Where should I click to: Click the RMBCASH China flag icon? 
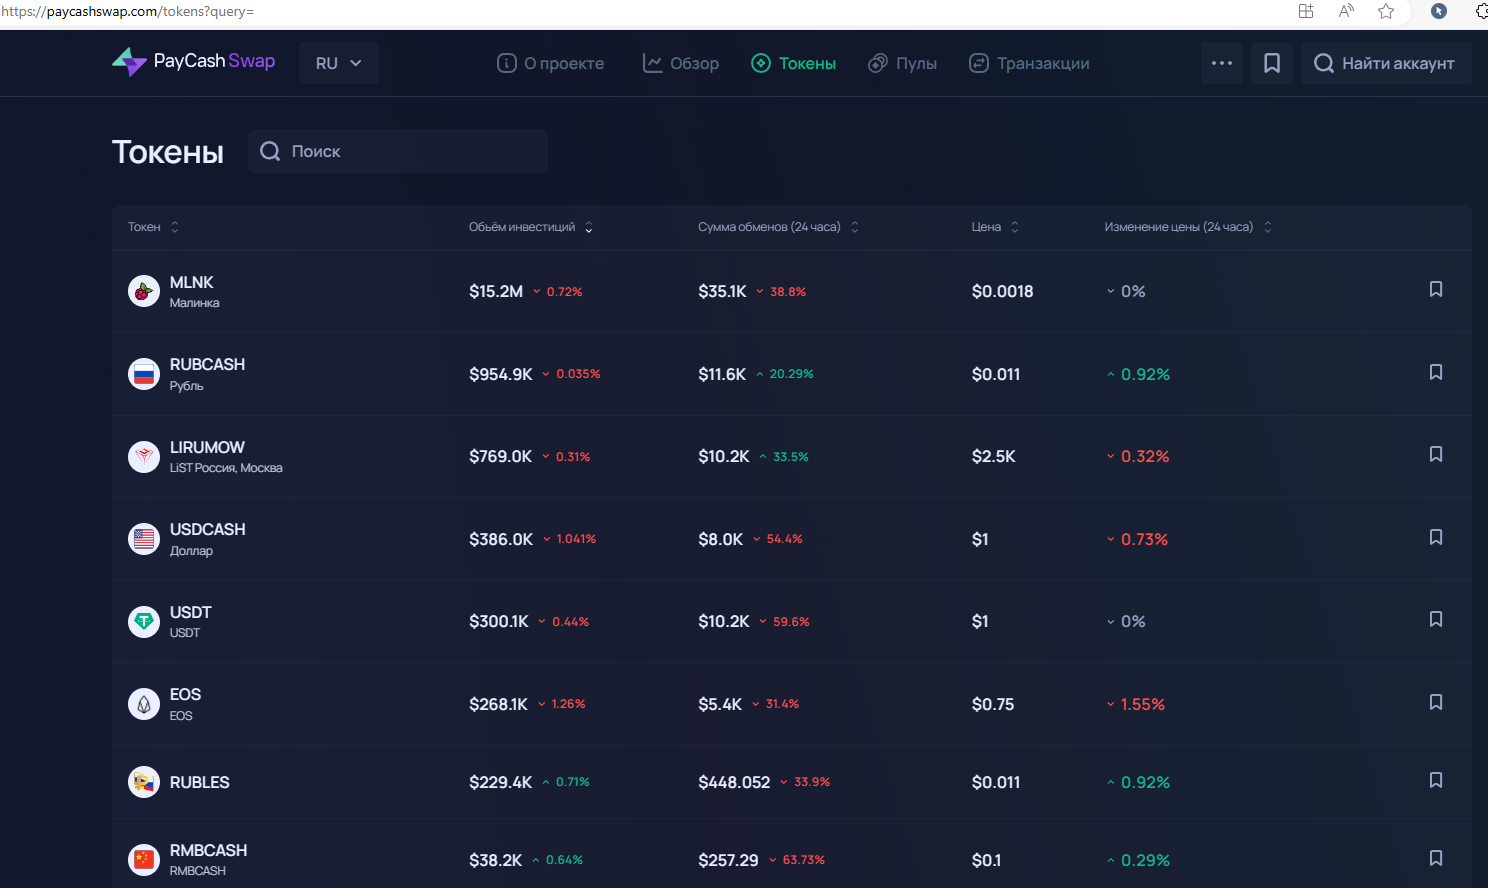[144, 860]
